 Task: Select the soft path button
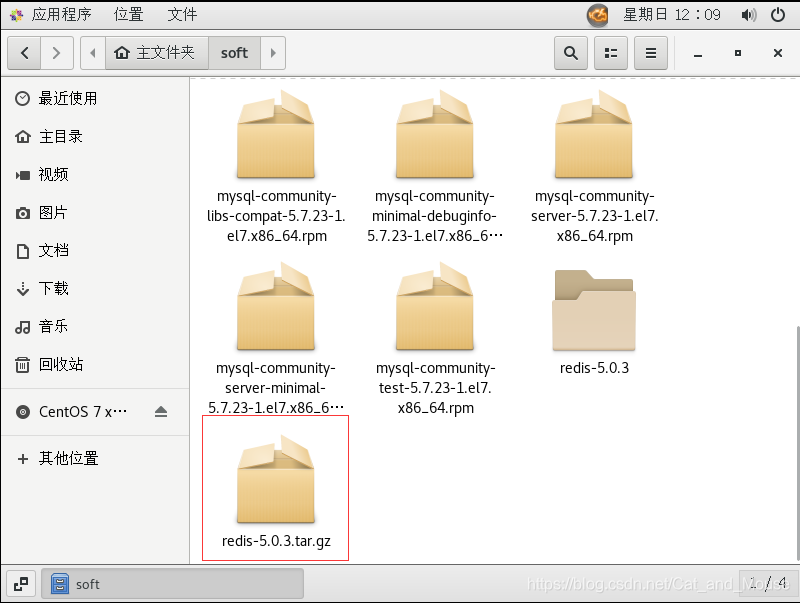[x=234, y=53]
